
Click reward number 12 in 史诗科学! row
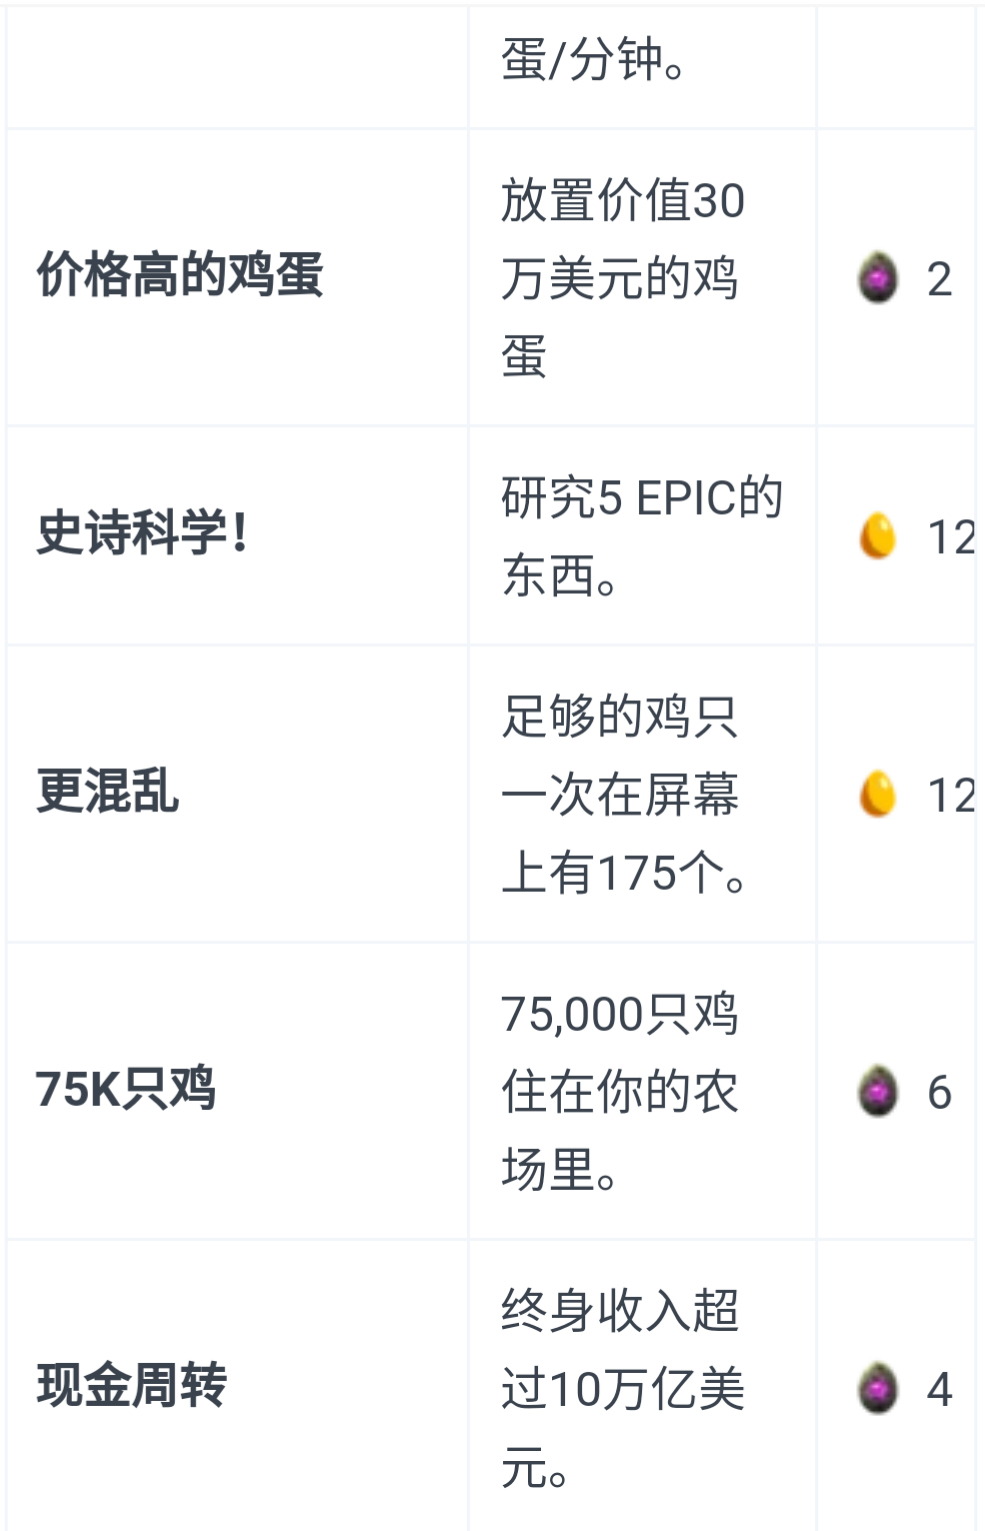click(x=950, y=537)
